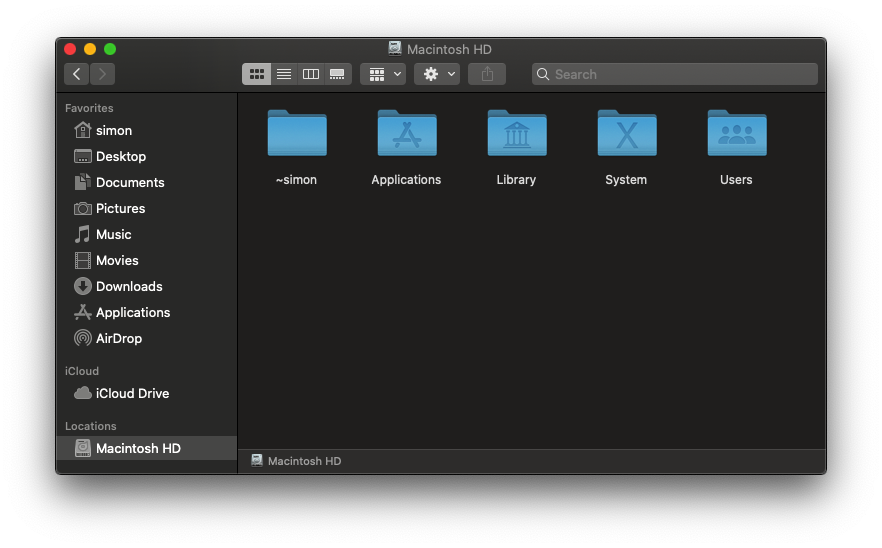Open Applications in the sidebar

click(147, 312)
